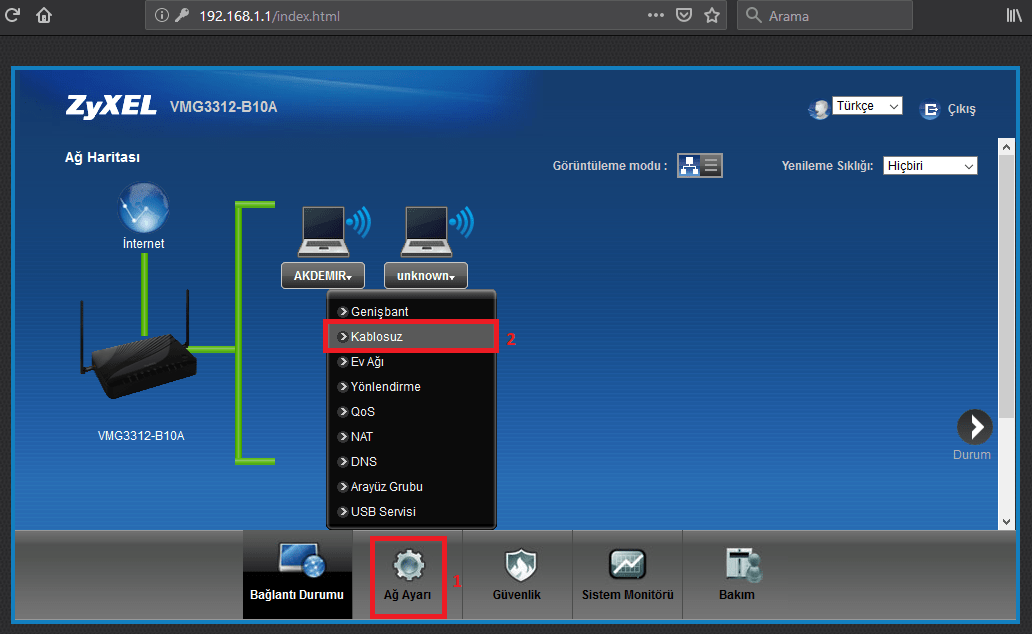Screen dimensions: 1032x634
Task: Open Sistem Monitörü tab
Action: pyautogui.click(x=627, y=575)
